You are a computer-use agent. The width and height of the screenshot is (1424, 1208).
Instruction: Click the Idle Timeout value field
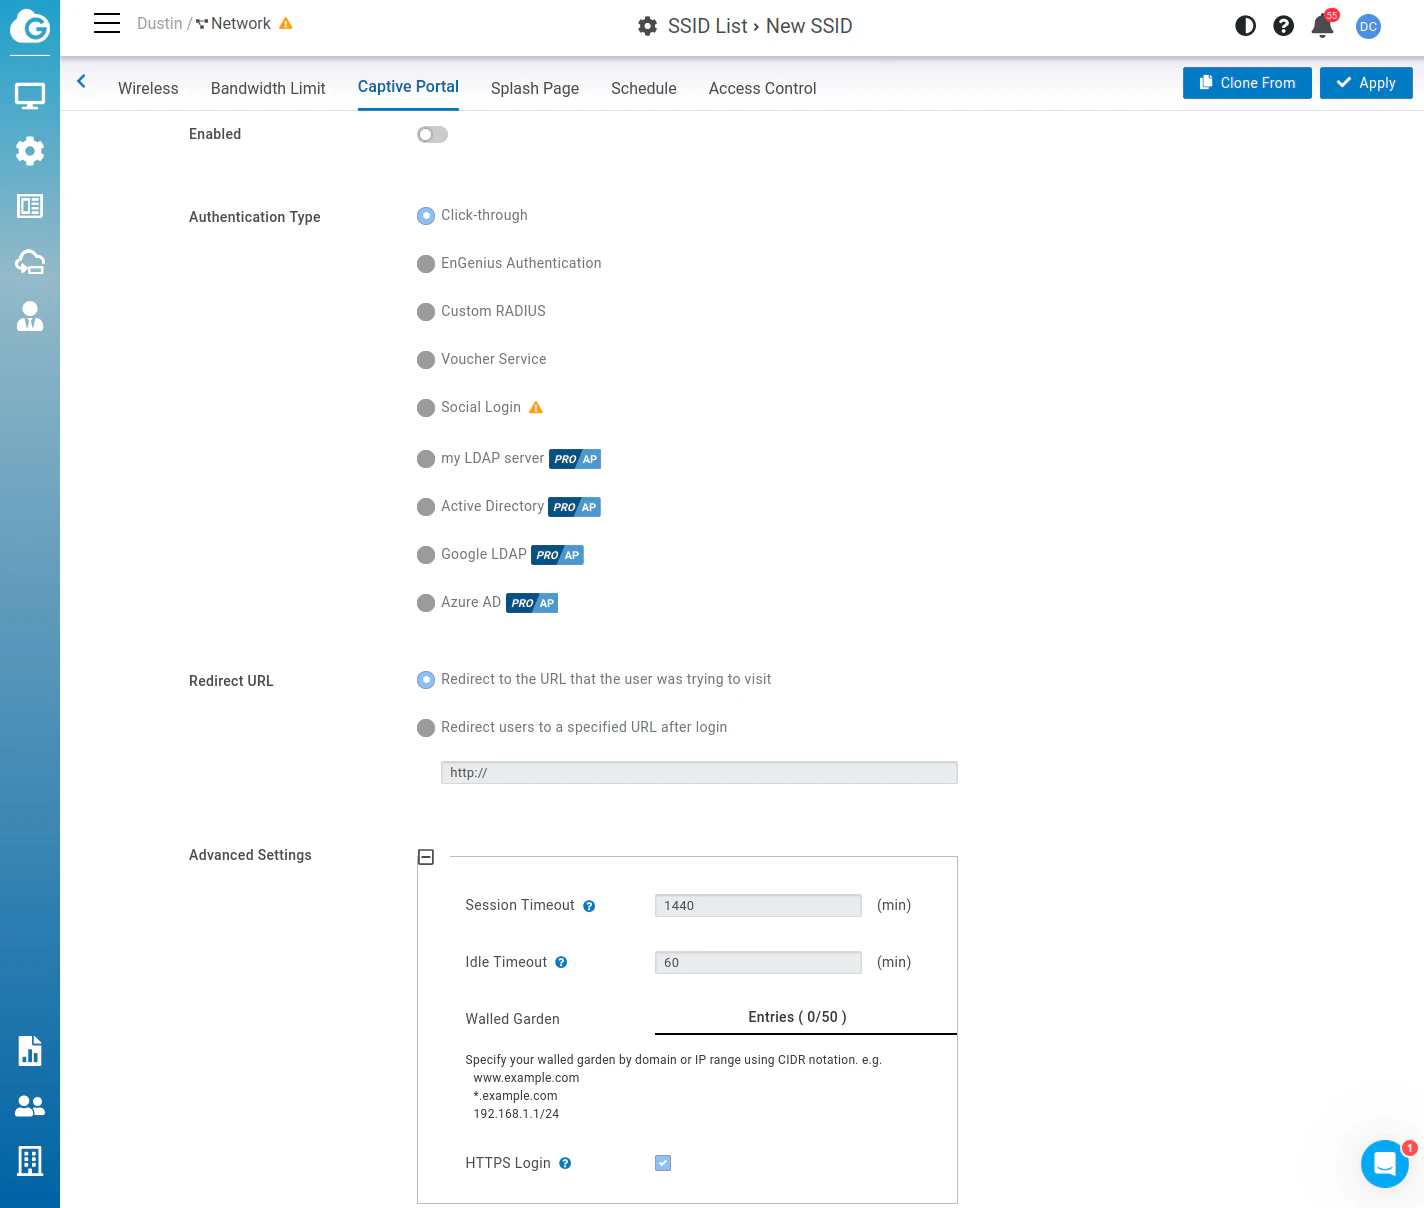(758, 962)
